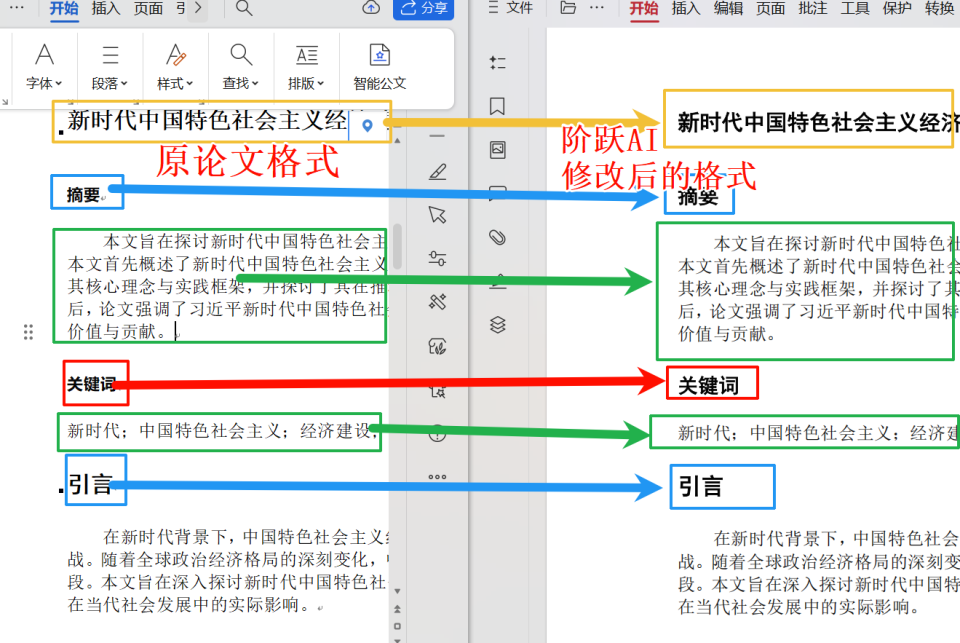Click the adjustment sliders icon in the sidebar
960x643 pixels.
(x=437, y=258)
